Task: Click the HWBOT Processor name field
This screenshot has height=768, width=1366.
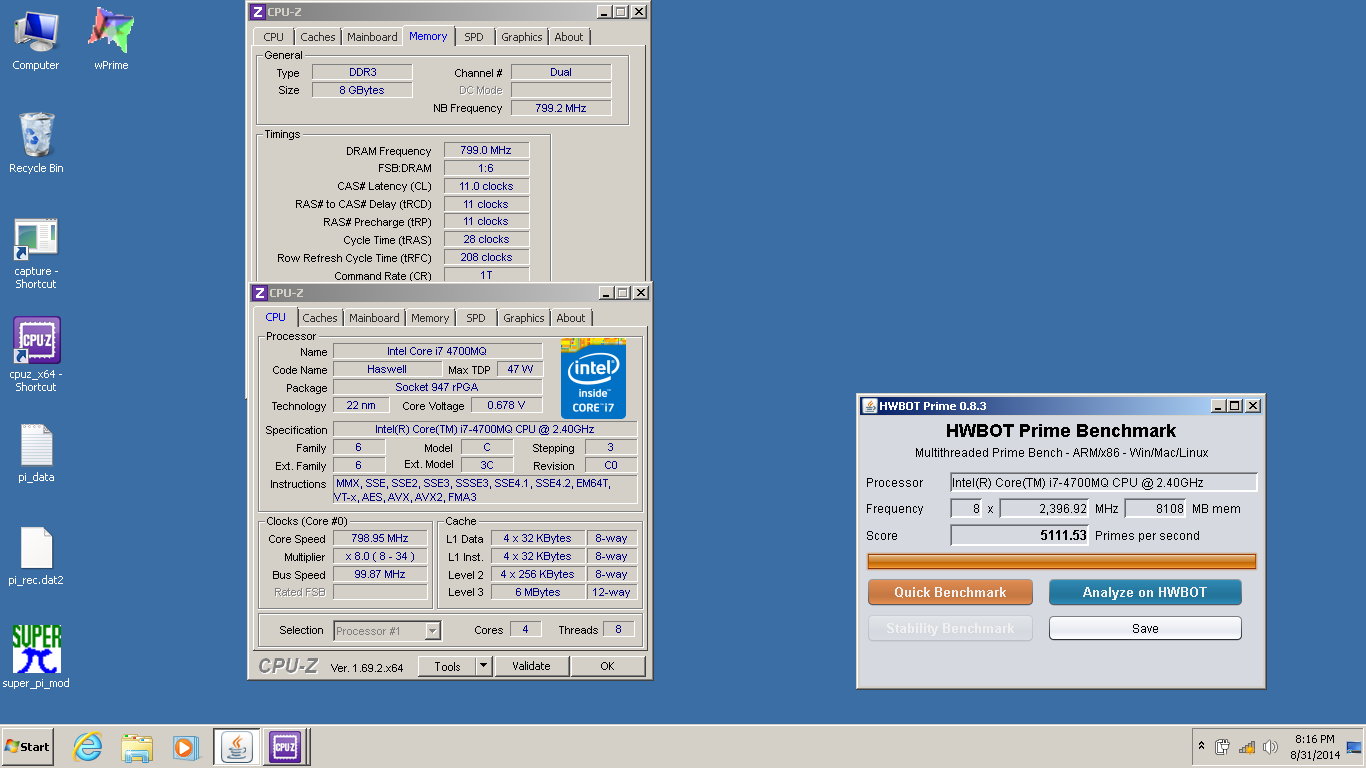Action: [1103, 482]
